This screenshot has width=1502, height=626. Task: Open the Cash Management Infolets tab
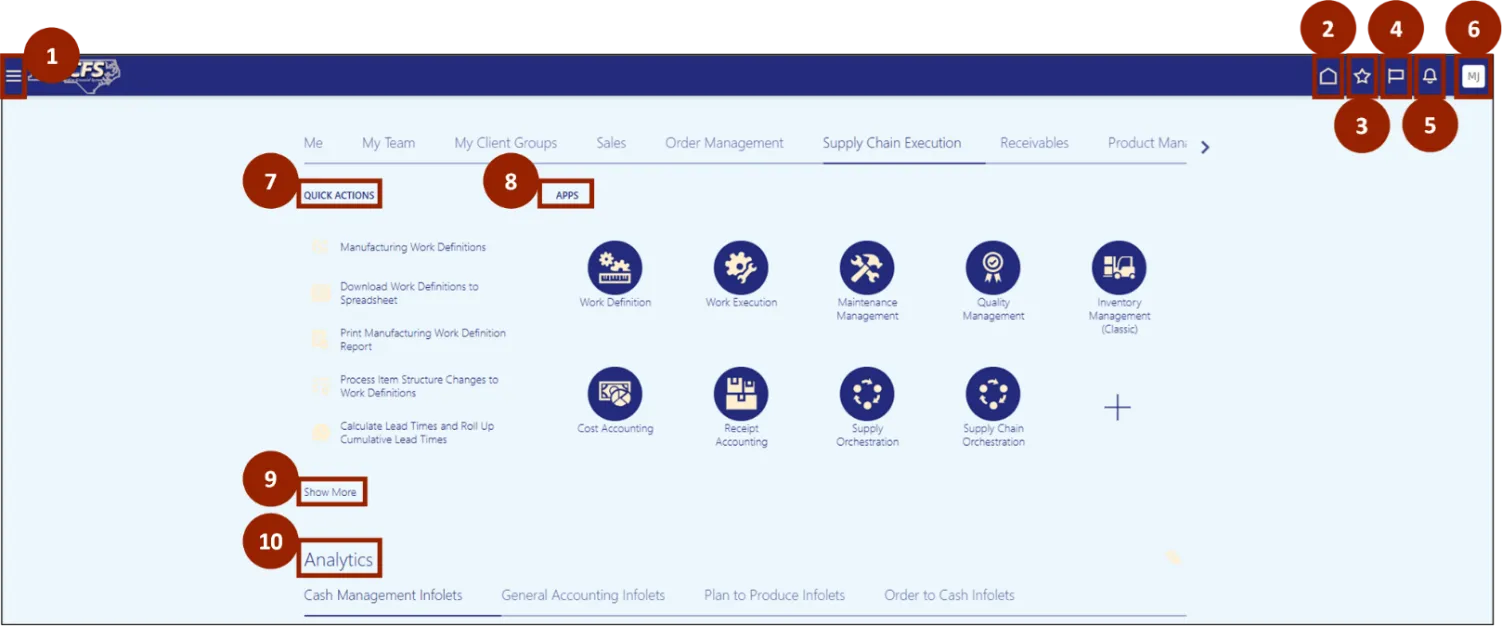coord(383,595)
